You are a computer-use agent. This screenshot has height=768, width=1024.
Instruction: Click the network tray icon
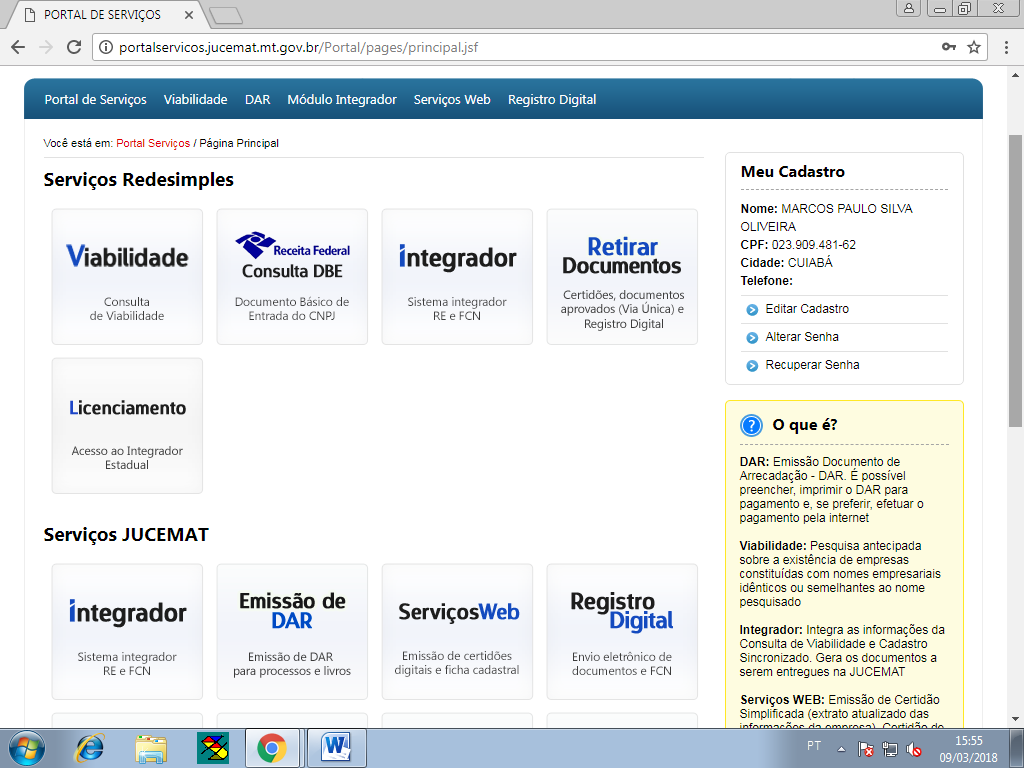[x=889, y=749]
